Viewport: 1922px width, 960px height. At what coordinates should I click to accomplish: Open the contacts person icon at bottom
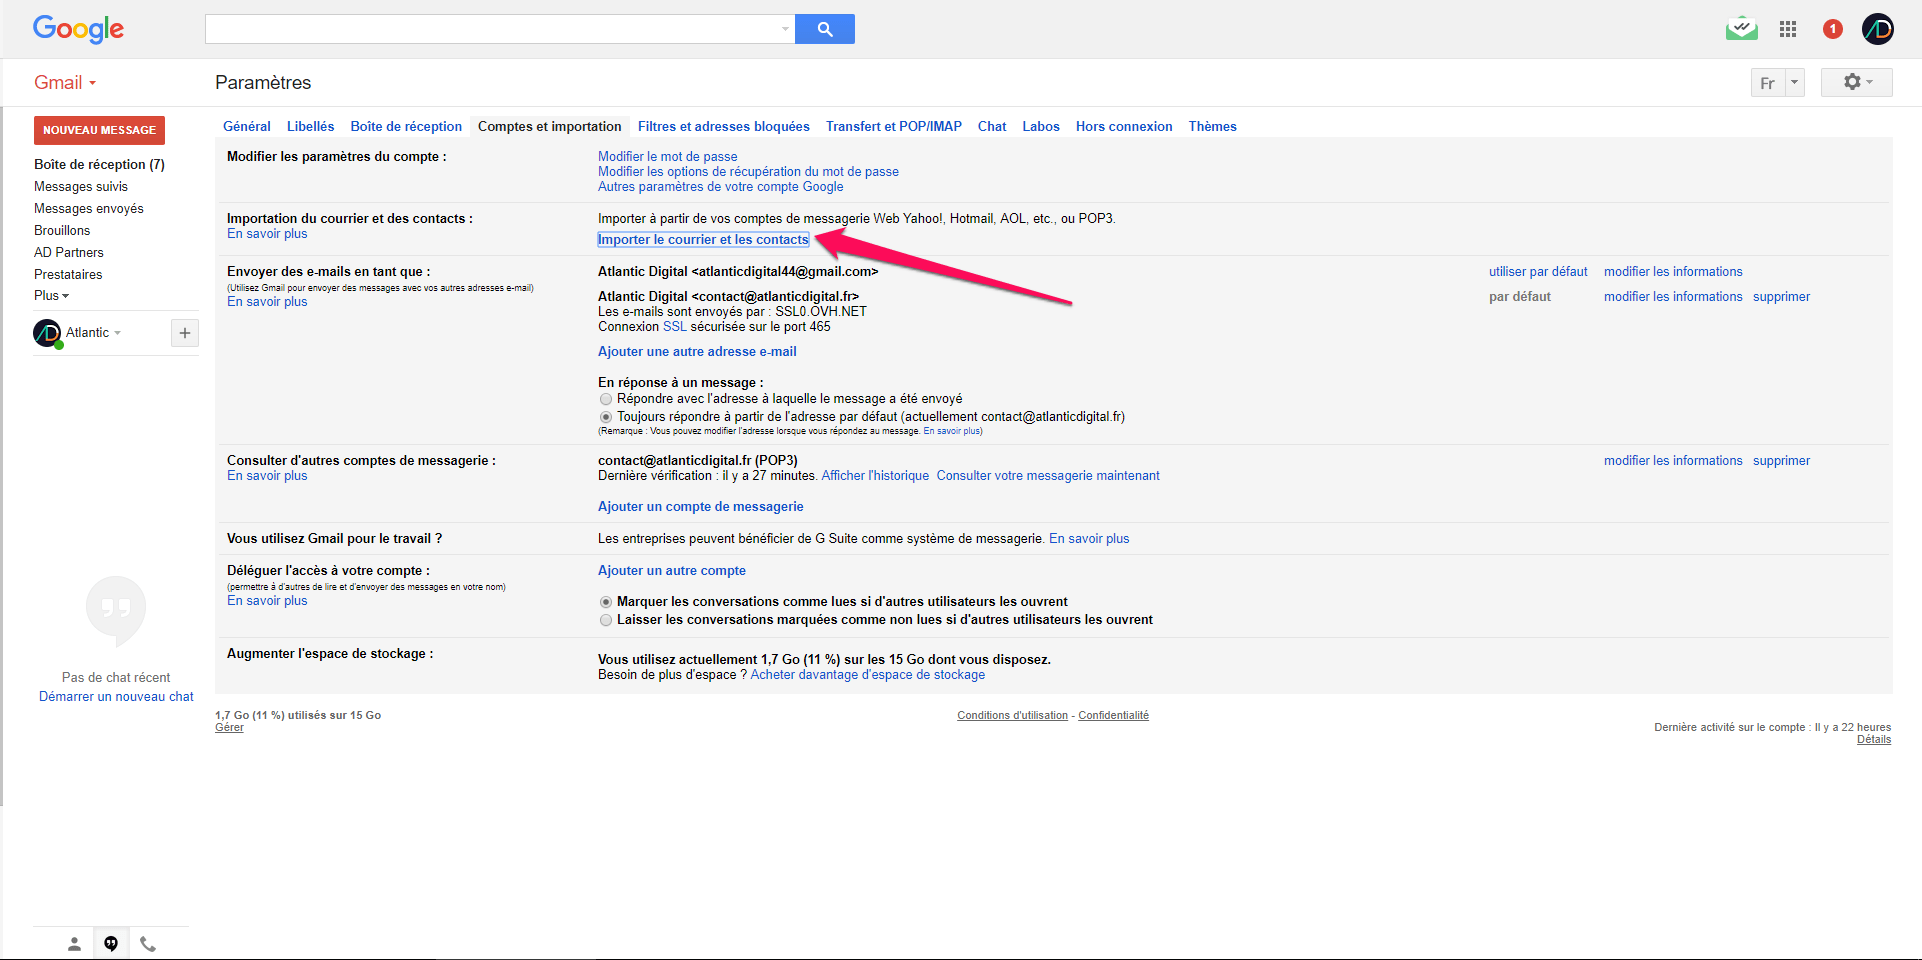74,944
